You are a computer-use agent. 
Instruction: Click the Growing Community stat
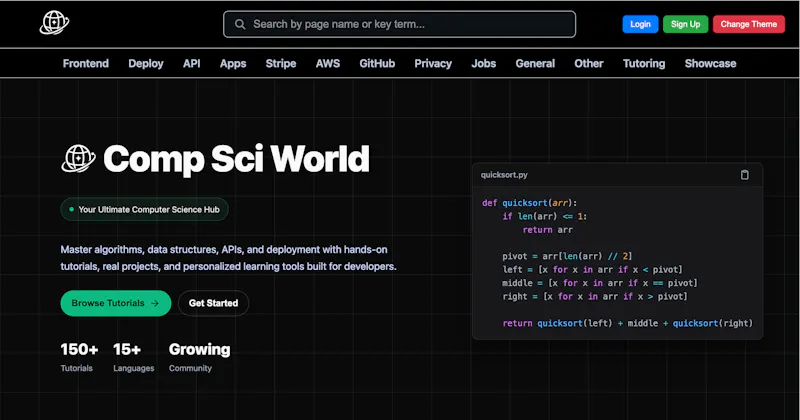199,357
